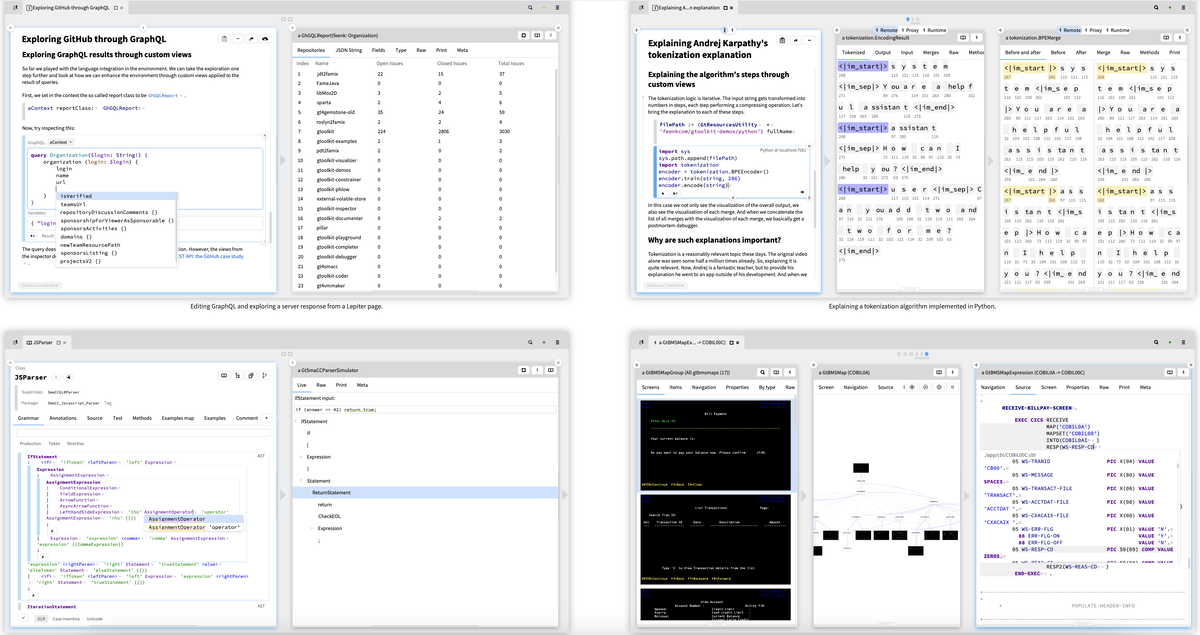Select Token filter in grammar view

[x=54, y=442]
